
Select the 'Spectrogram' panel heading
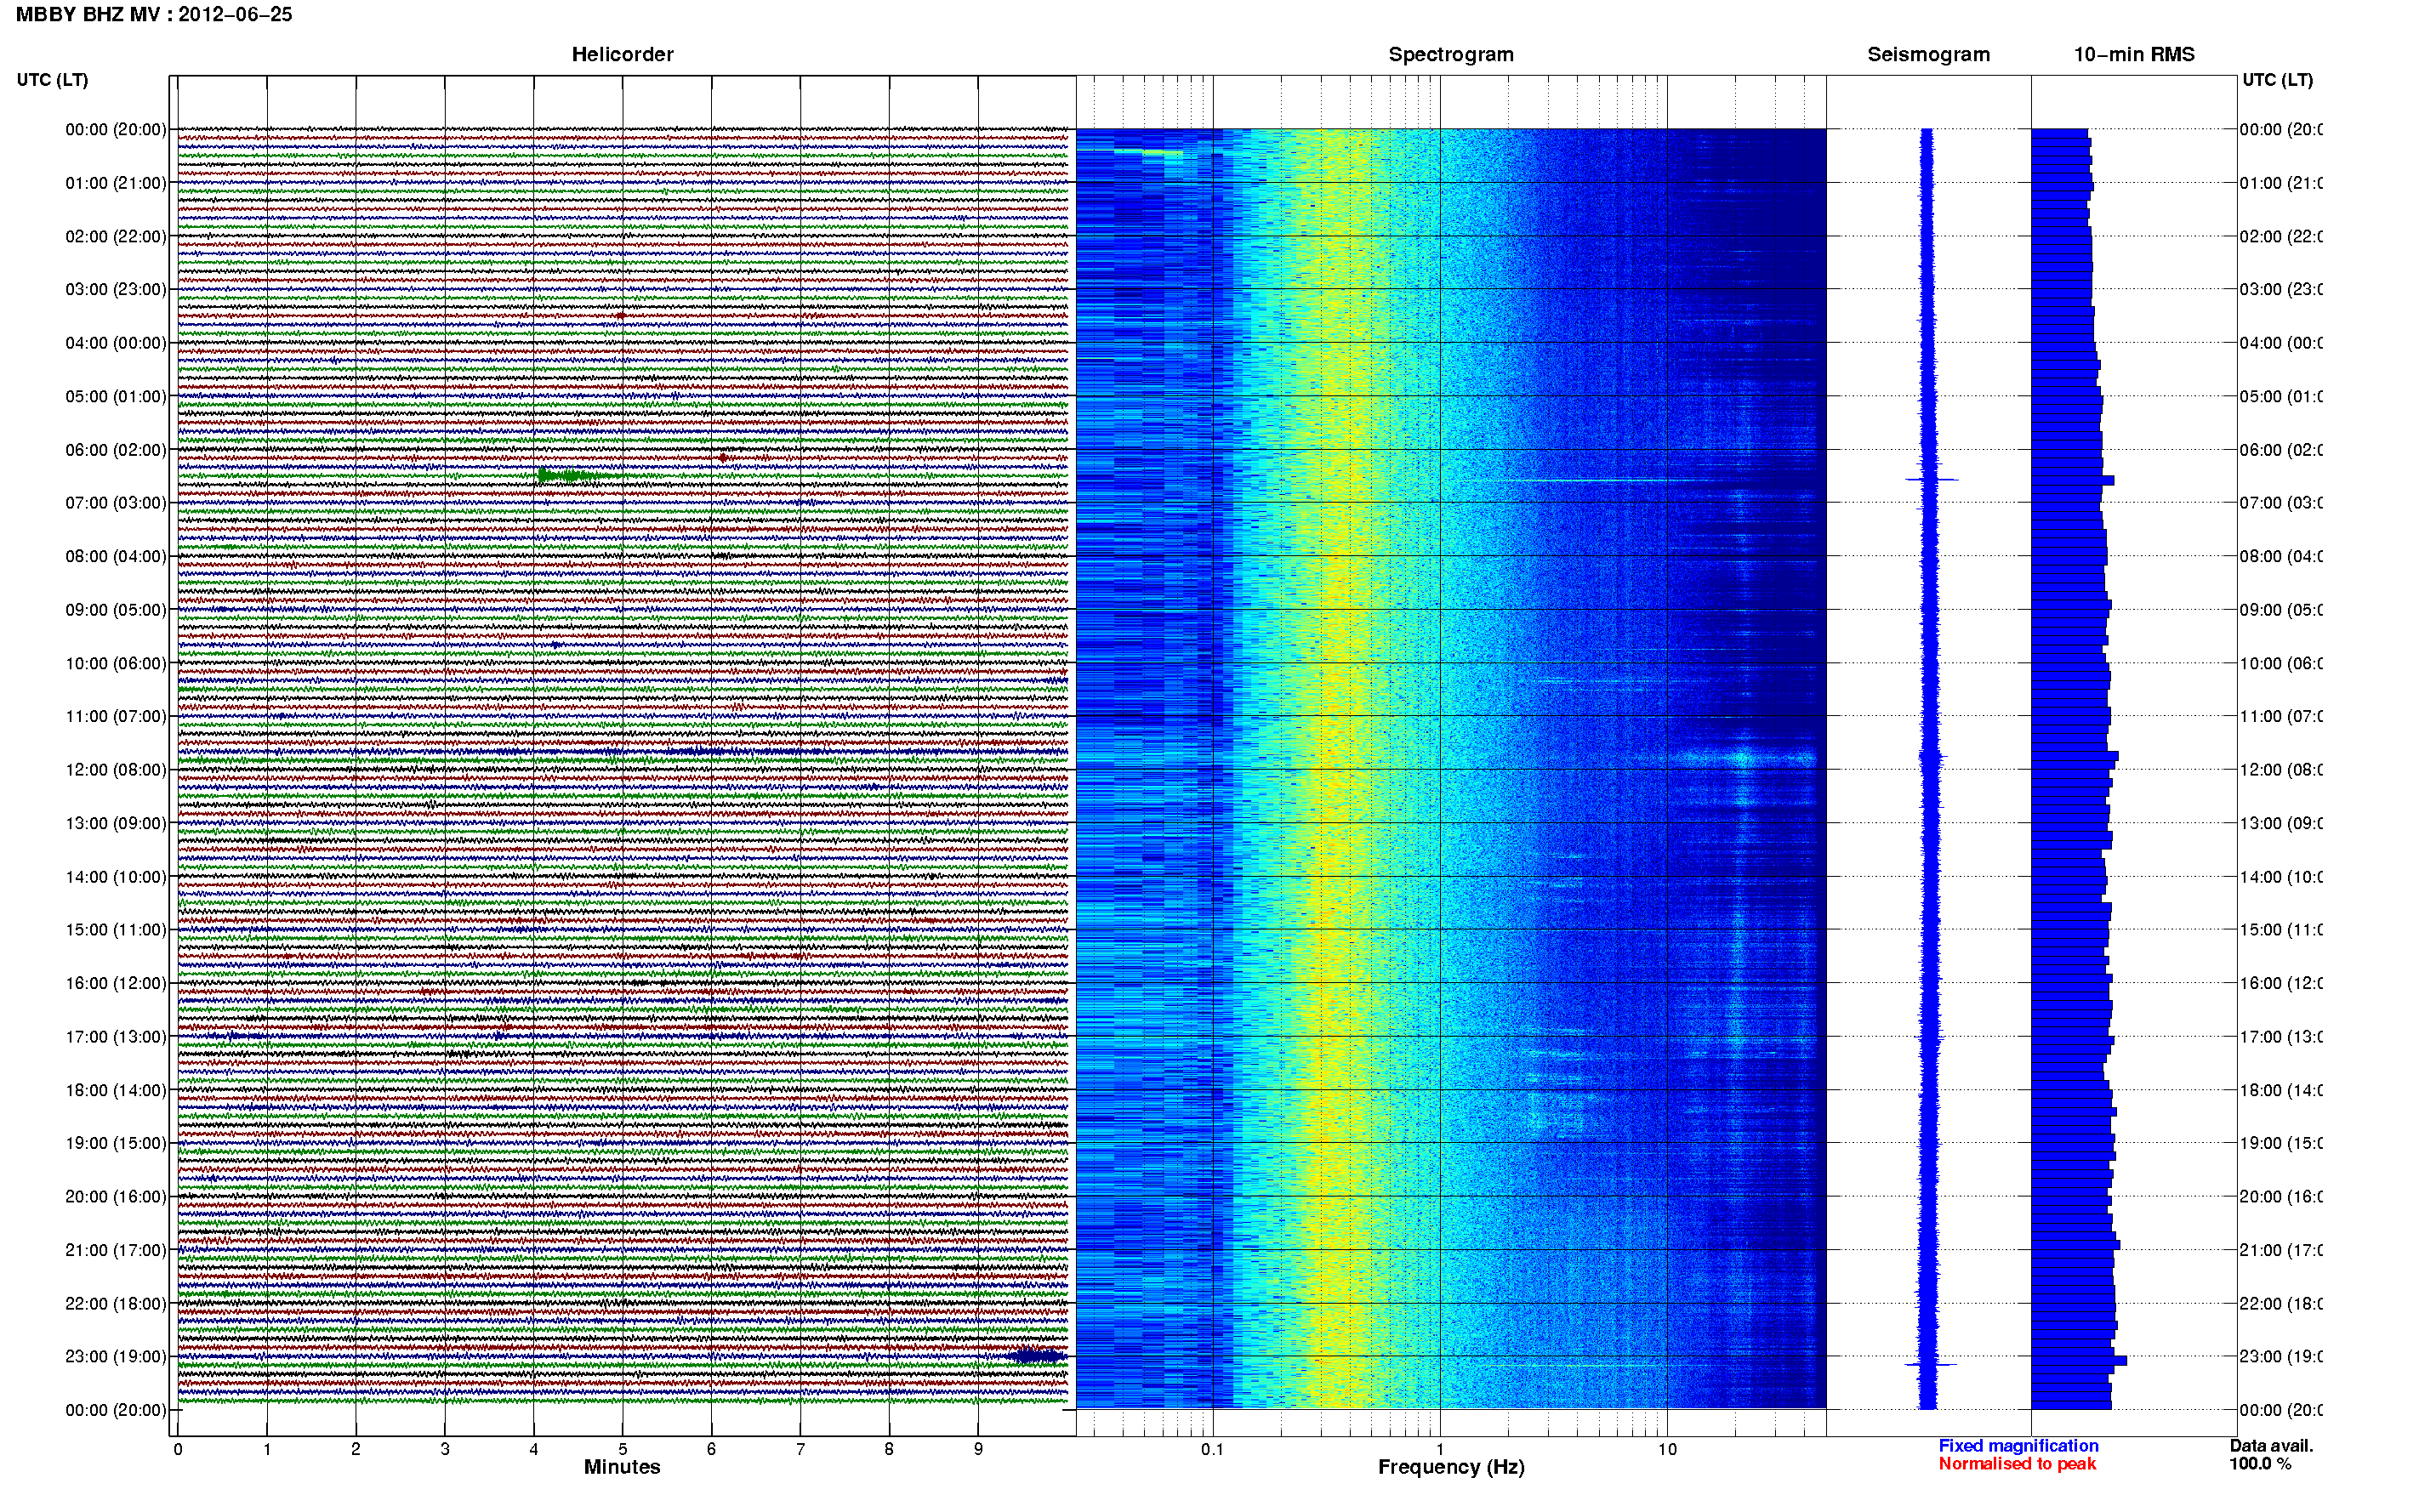click(1451, 55)
